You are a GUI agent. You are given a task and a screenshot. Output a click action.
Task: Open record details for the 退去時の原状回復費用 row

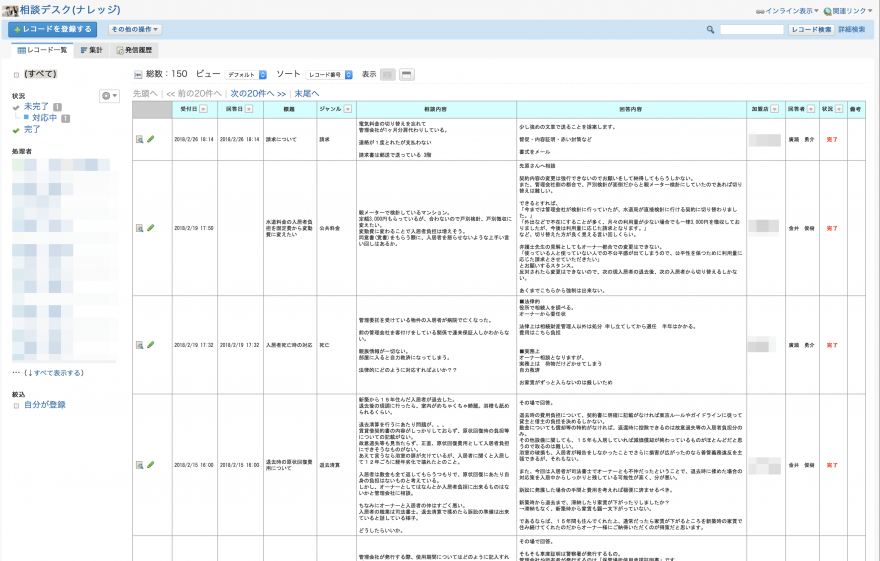coord(139,465)
